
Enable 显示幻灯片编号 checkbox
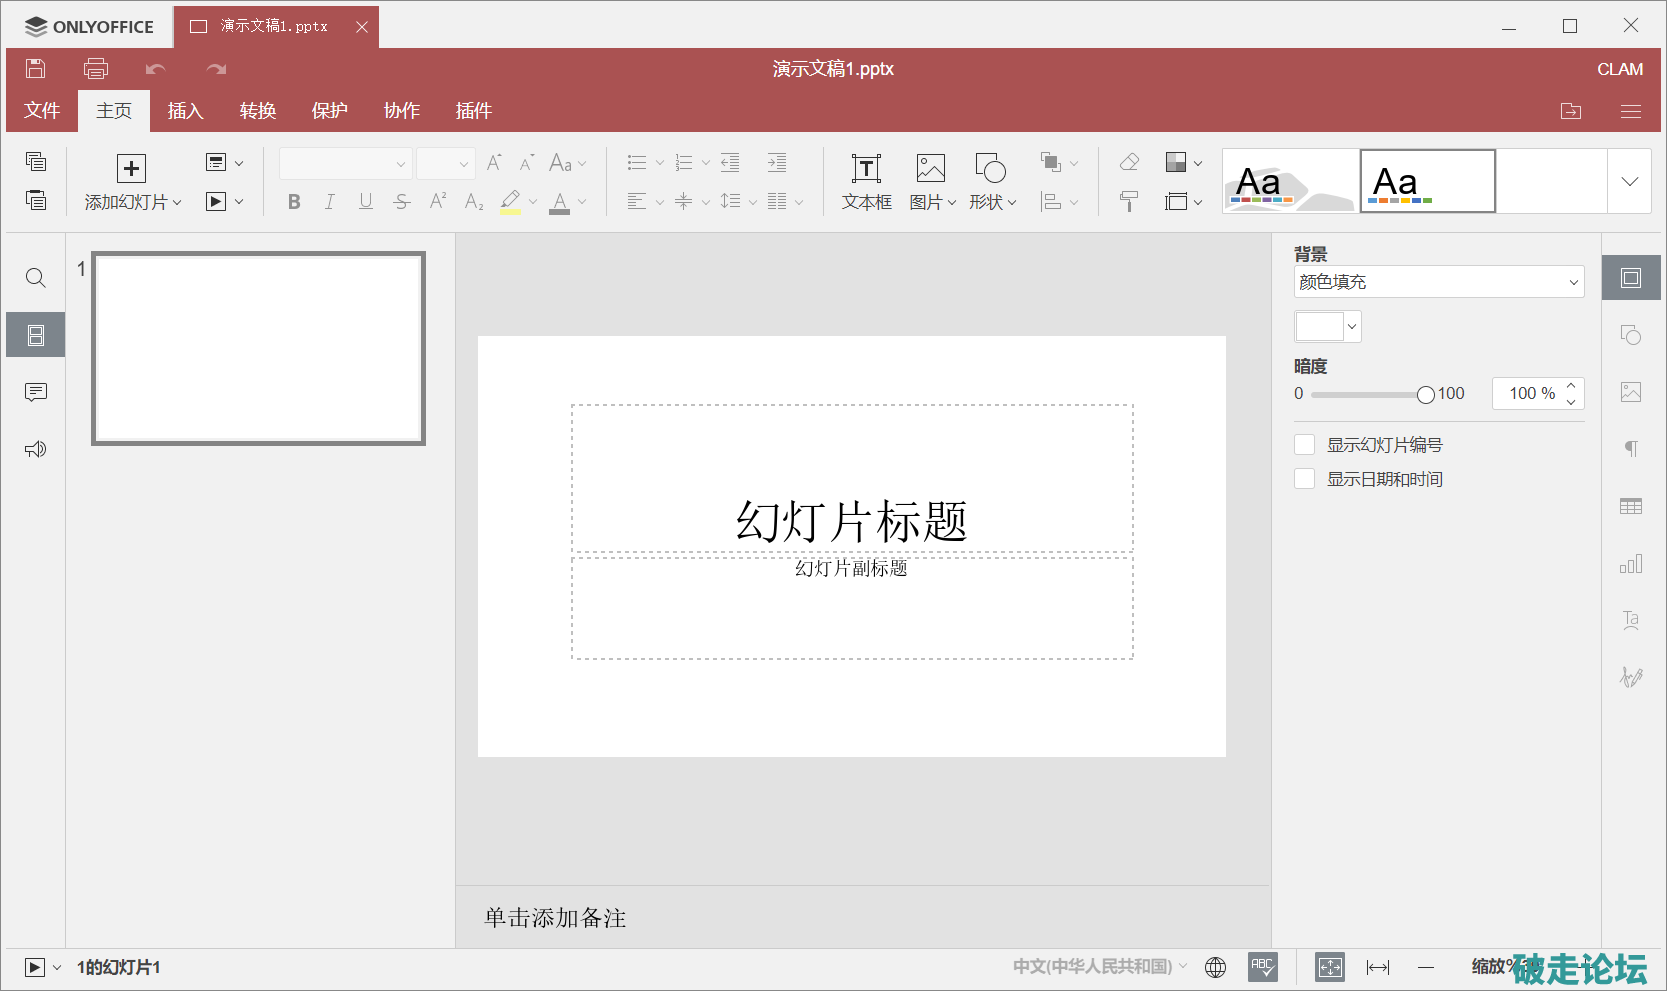(x=1305, y=445)
